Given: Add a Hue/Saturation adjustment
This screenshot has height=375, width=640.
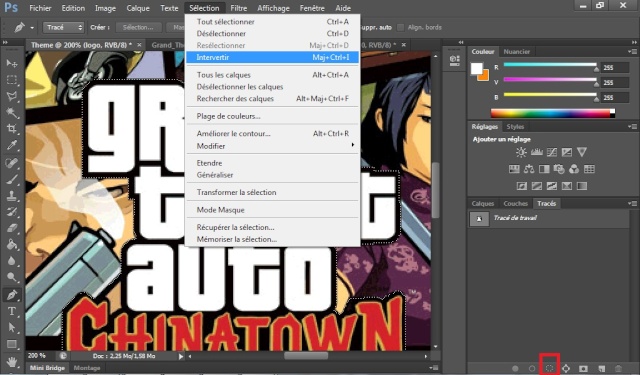Looking at the screenshot, I should point(514,169).
